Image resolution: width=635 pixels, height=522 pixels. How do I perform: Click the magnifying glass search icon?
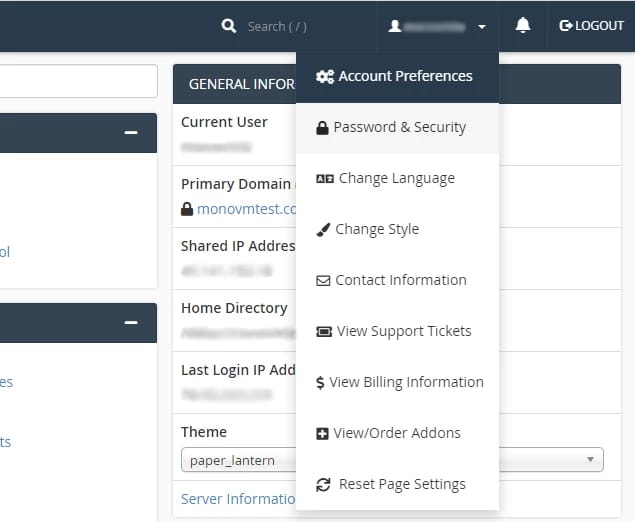(x=229, y=26)
